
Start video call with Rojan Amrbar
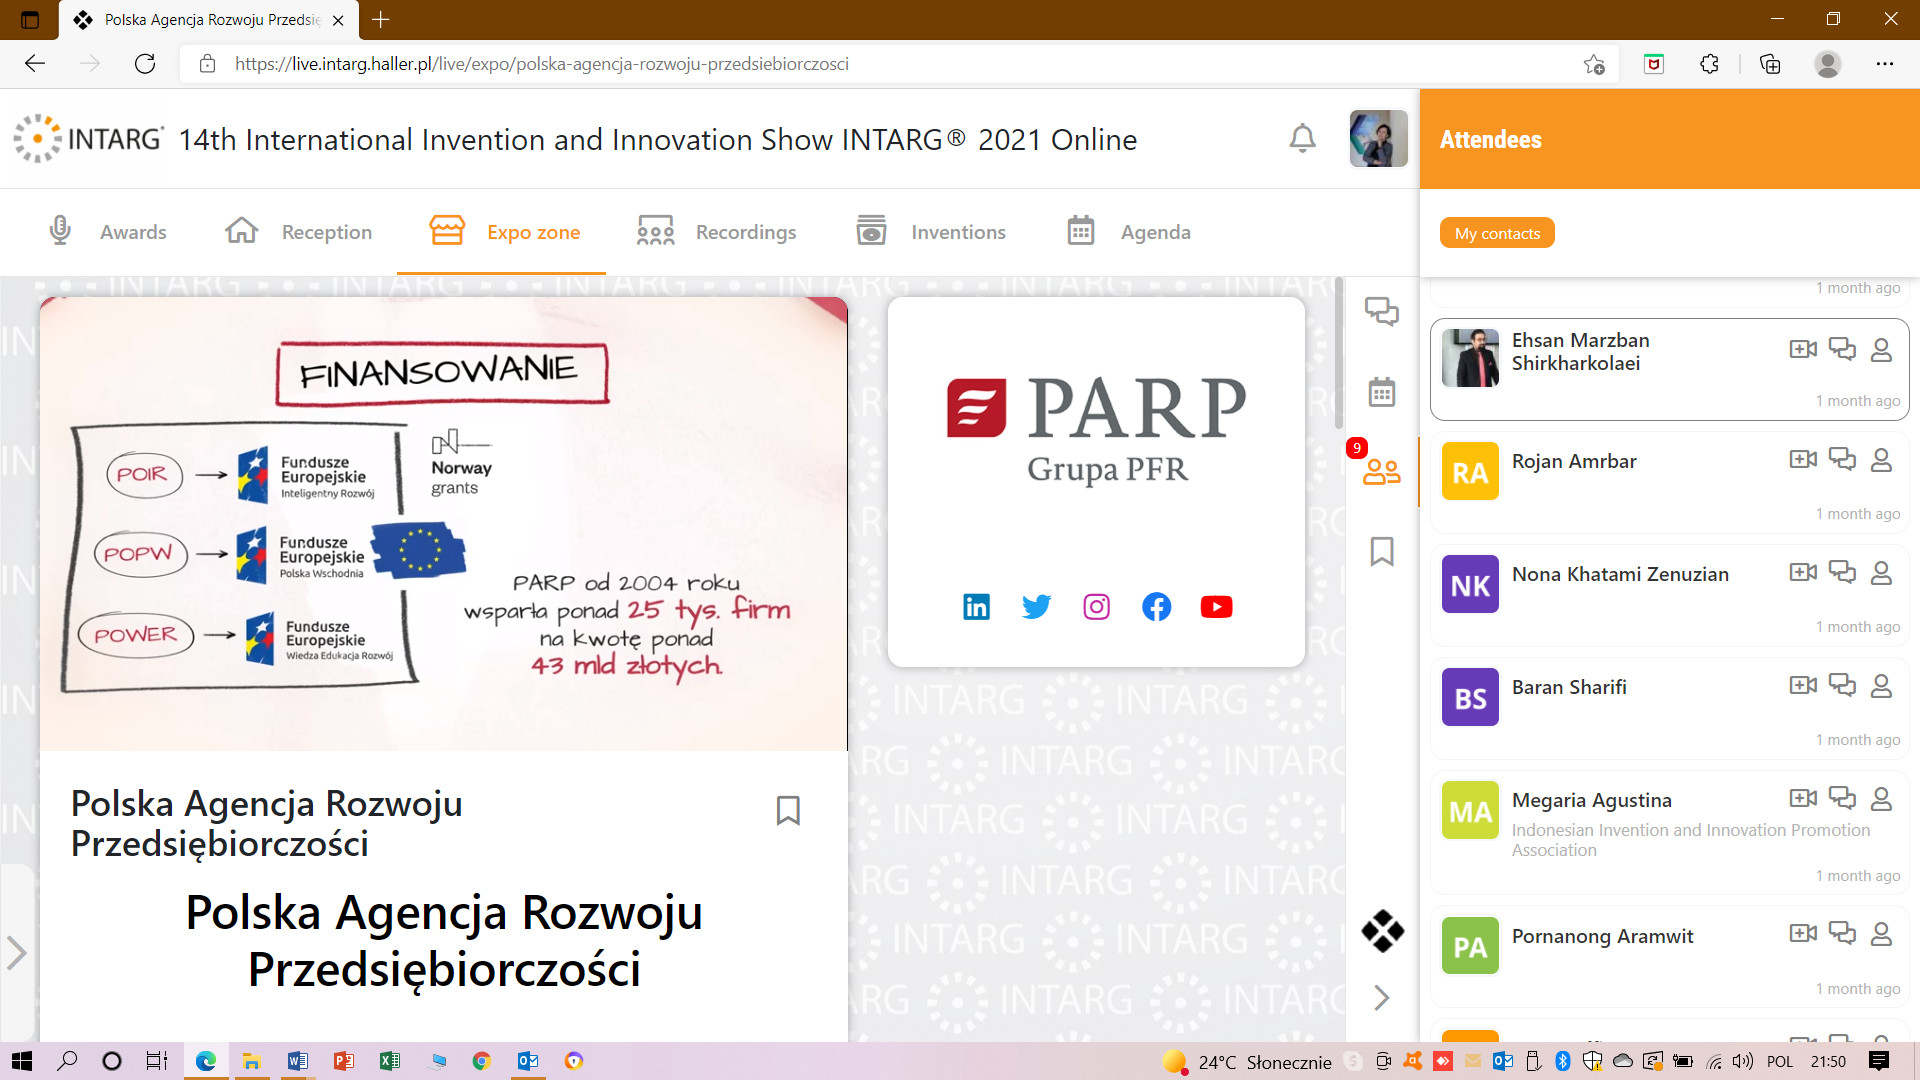click(1803, 459)
